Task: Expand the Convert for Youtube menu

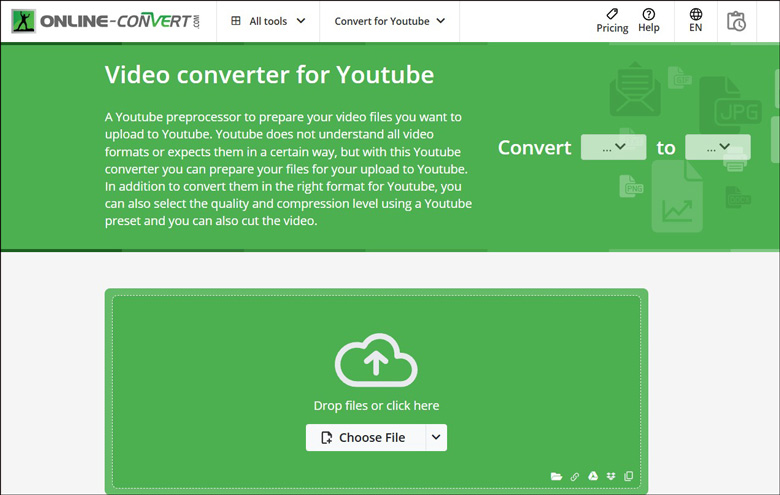Action: click(x=390, y=21)
